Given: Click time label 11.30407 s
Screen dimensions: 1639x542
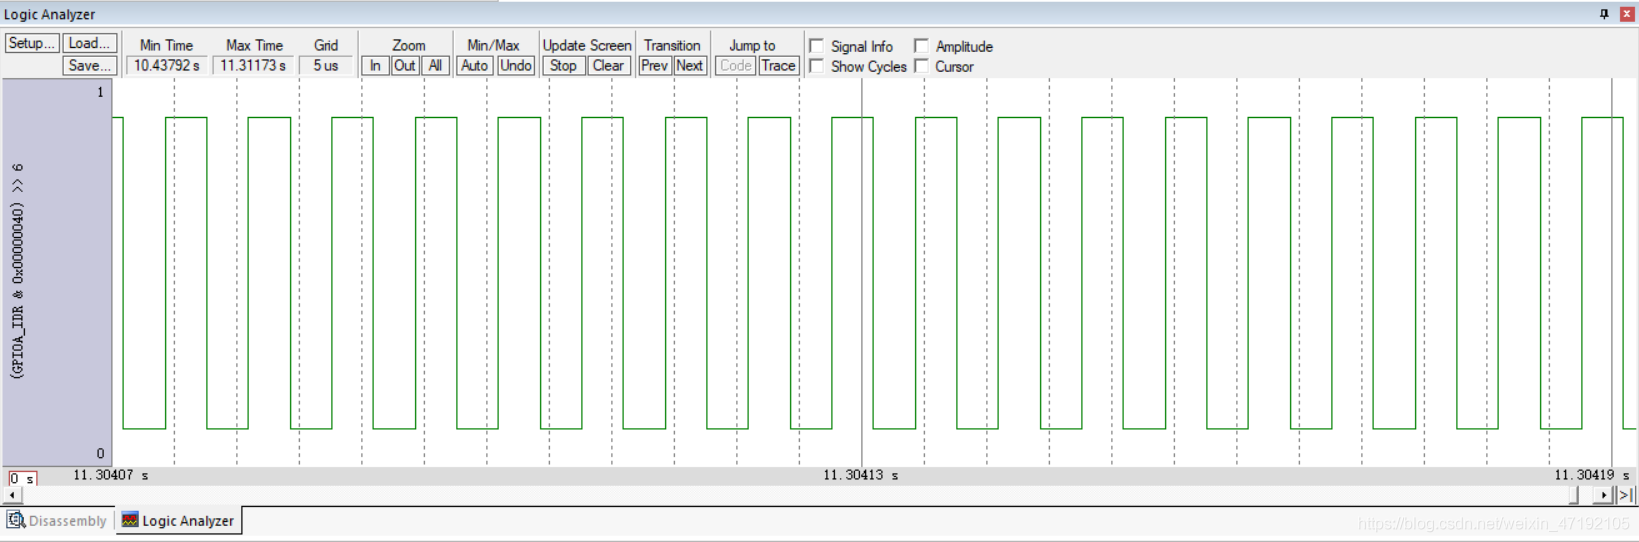Looking at the screenshot, I should (x=110, y=475).
